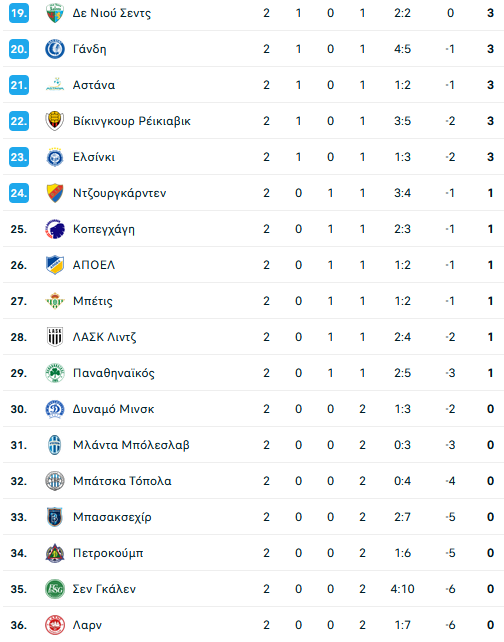Click the Ντζουργκάρντεν team name
This screenshot has width=504, height=642.
point(120,193)
